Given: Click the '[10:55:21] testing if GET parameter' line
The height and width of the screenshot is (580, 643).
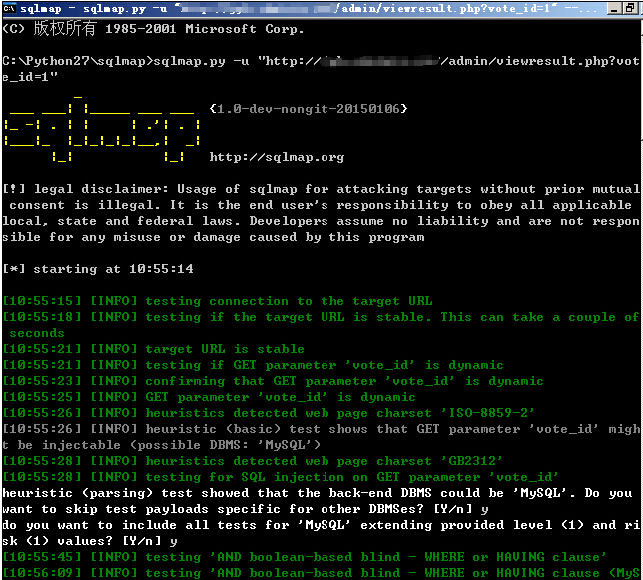Looking at the screenshot, I should 253,365.
